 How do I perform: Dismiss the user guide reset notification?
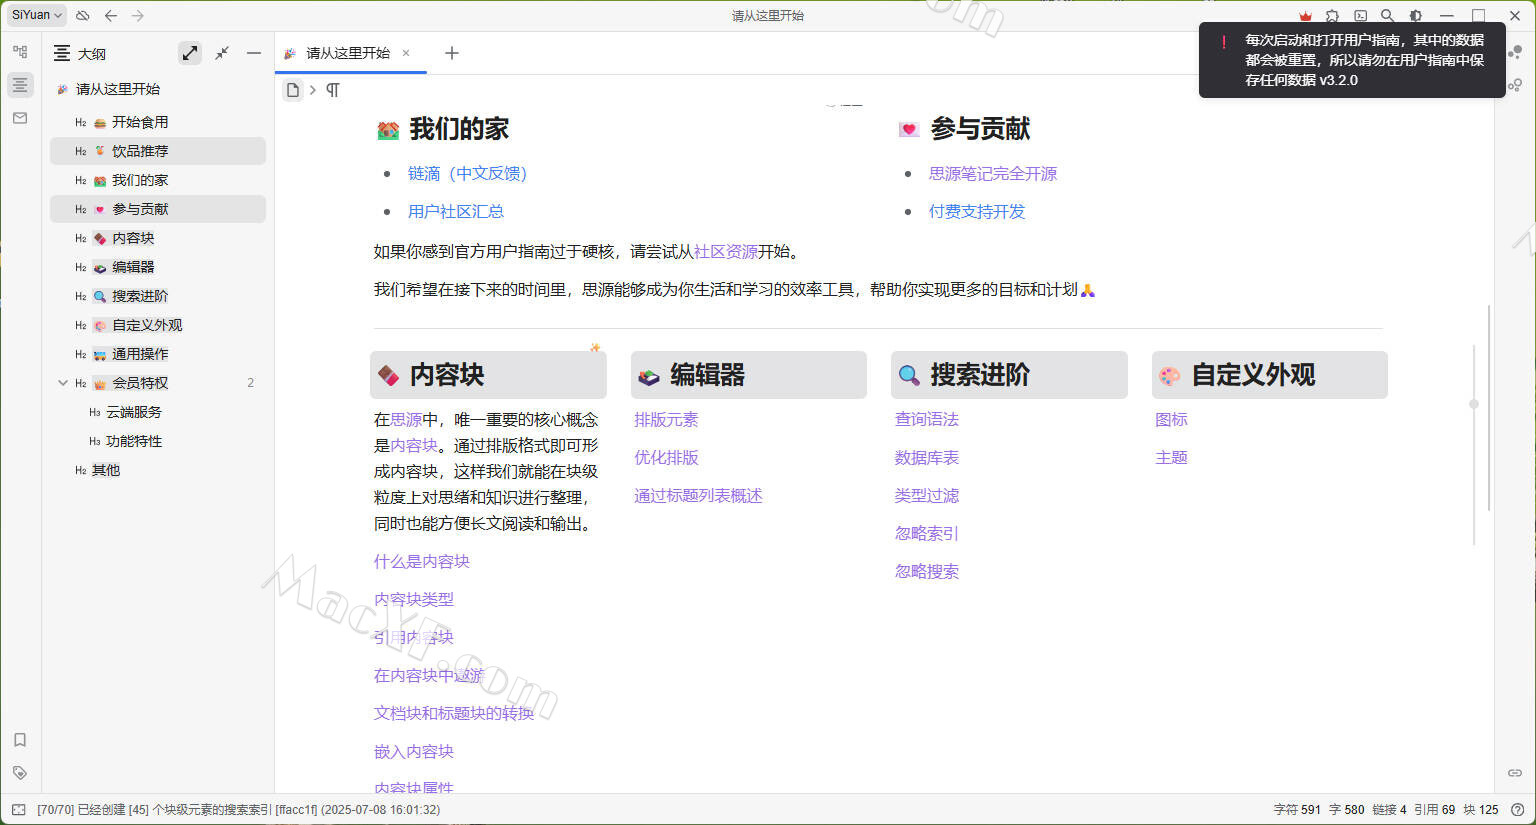pyautogui.click(x=1352, y=60)
